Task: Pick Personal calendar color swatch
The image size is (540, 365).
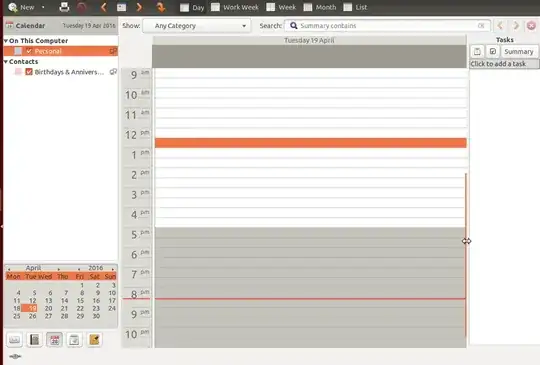Action: pyautogui.click(x=18, y=51)
